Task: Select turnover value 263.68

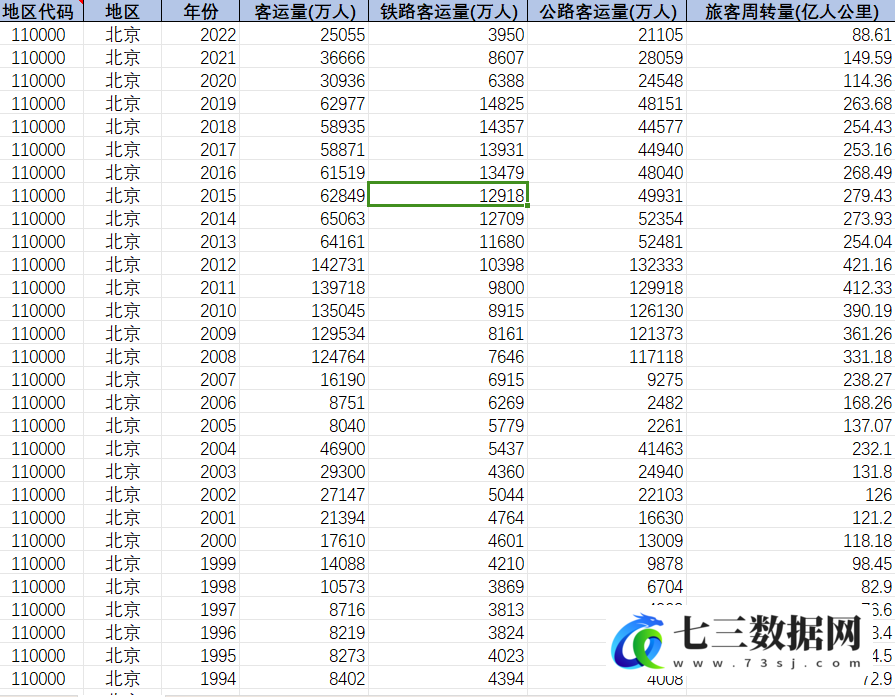Action: coord(791,103)
